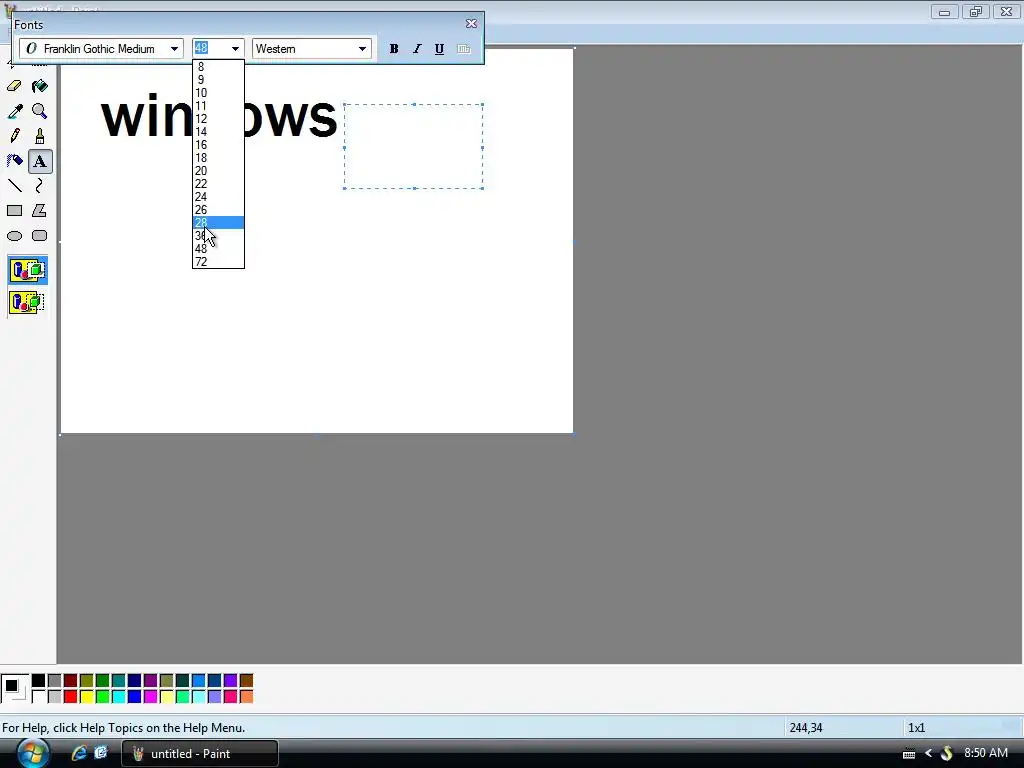Pick the magenta color swatch
Viewport: 1024px width, 768px height.
150,697
